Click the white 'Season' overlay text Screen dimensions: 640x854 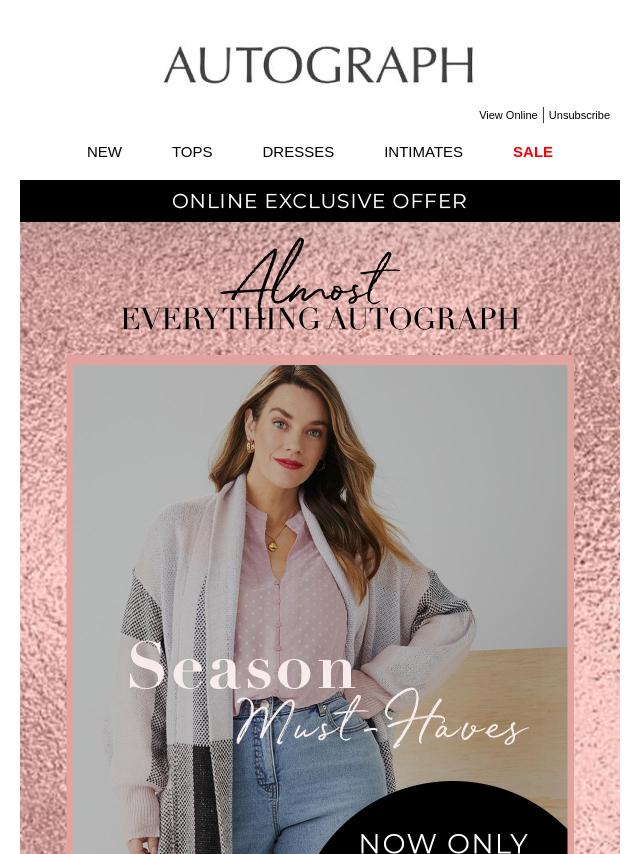tap(242, 667)
